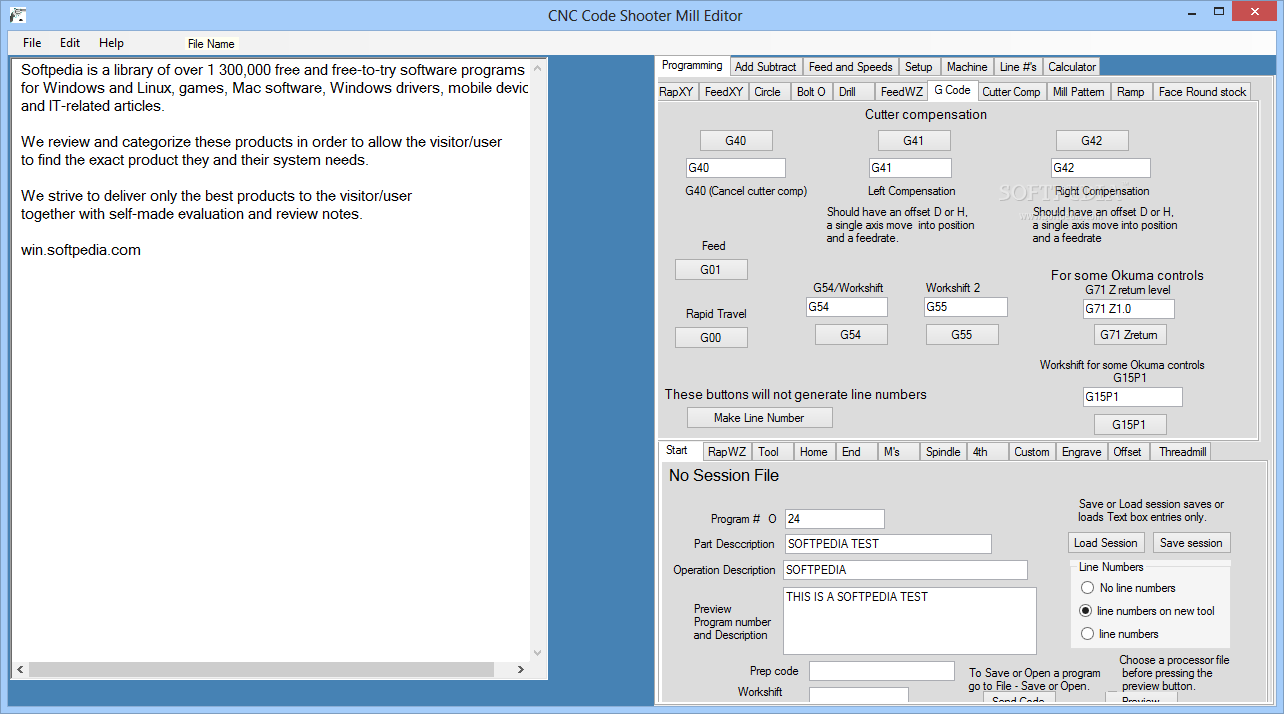The image size is (1284, 714).
Task: Open the Custom lower tab
Action: [1032, 452]
